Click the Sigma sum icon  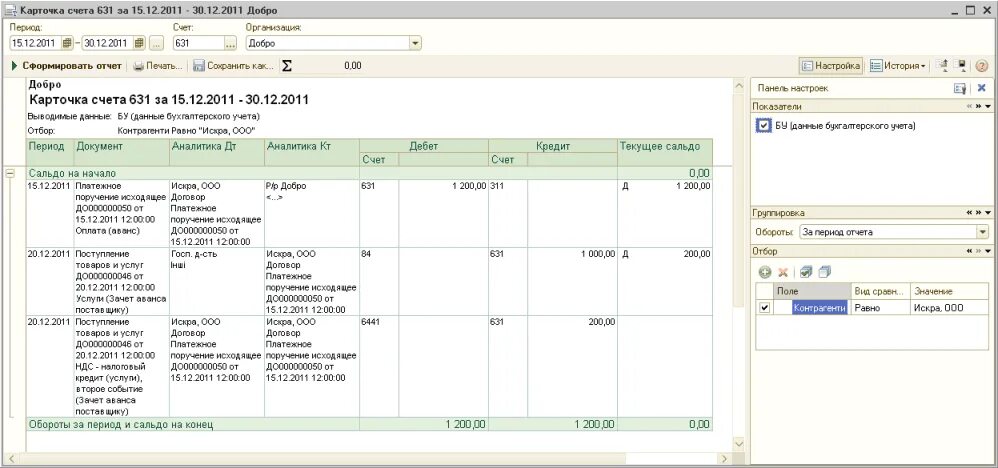pos(286,66)
